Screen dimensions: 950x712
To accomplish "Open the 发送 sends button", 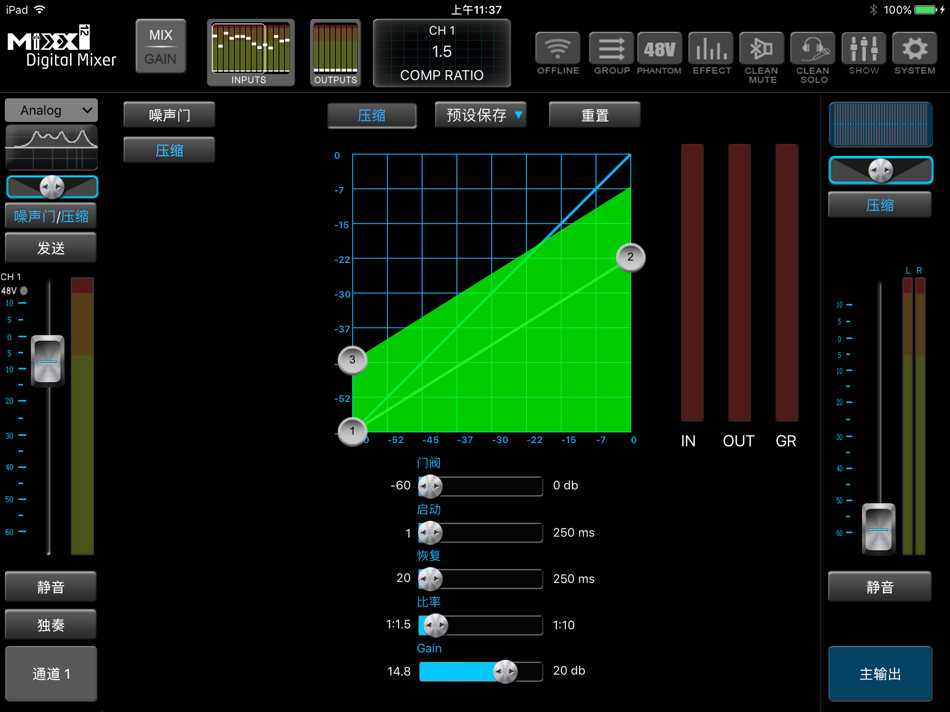I will [x=51, y=248].
